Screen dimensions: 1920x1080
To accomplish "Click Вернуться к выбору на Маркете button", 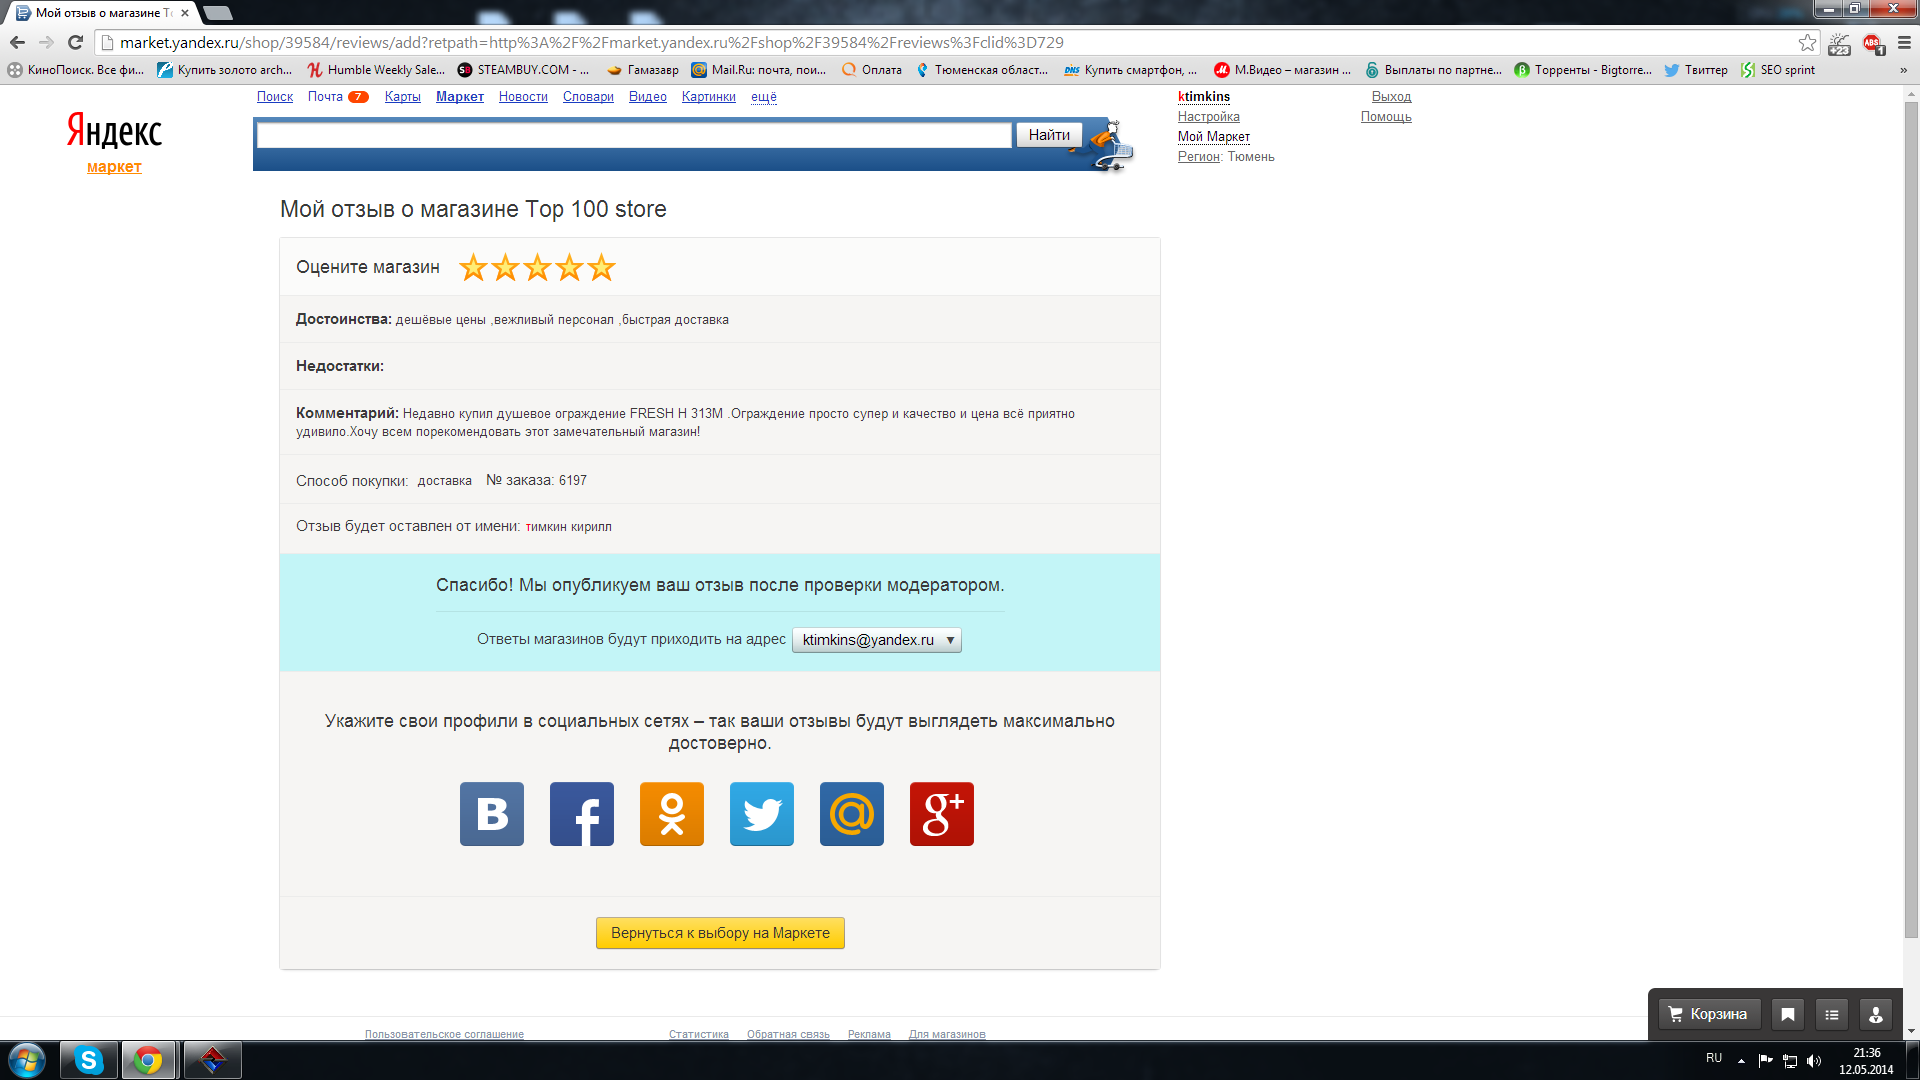I will tap(720, 933).
